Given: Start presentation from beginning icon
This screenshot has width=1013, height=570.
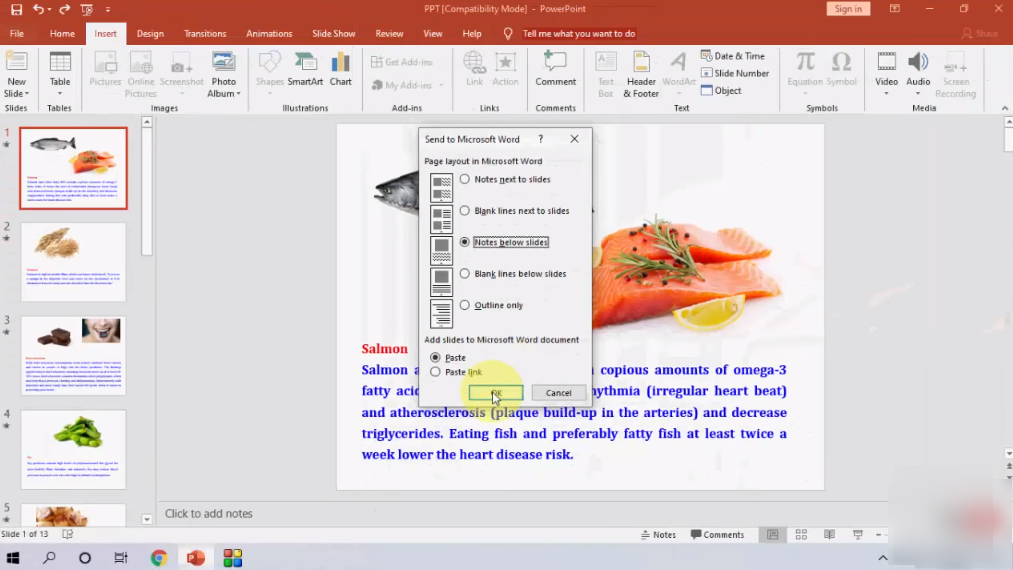Looking at the screenshot, I should coord(87,9).
